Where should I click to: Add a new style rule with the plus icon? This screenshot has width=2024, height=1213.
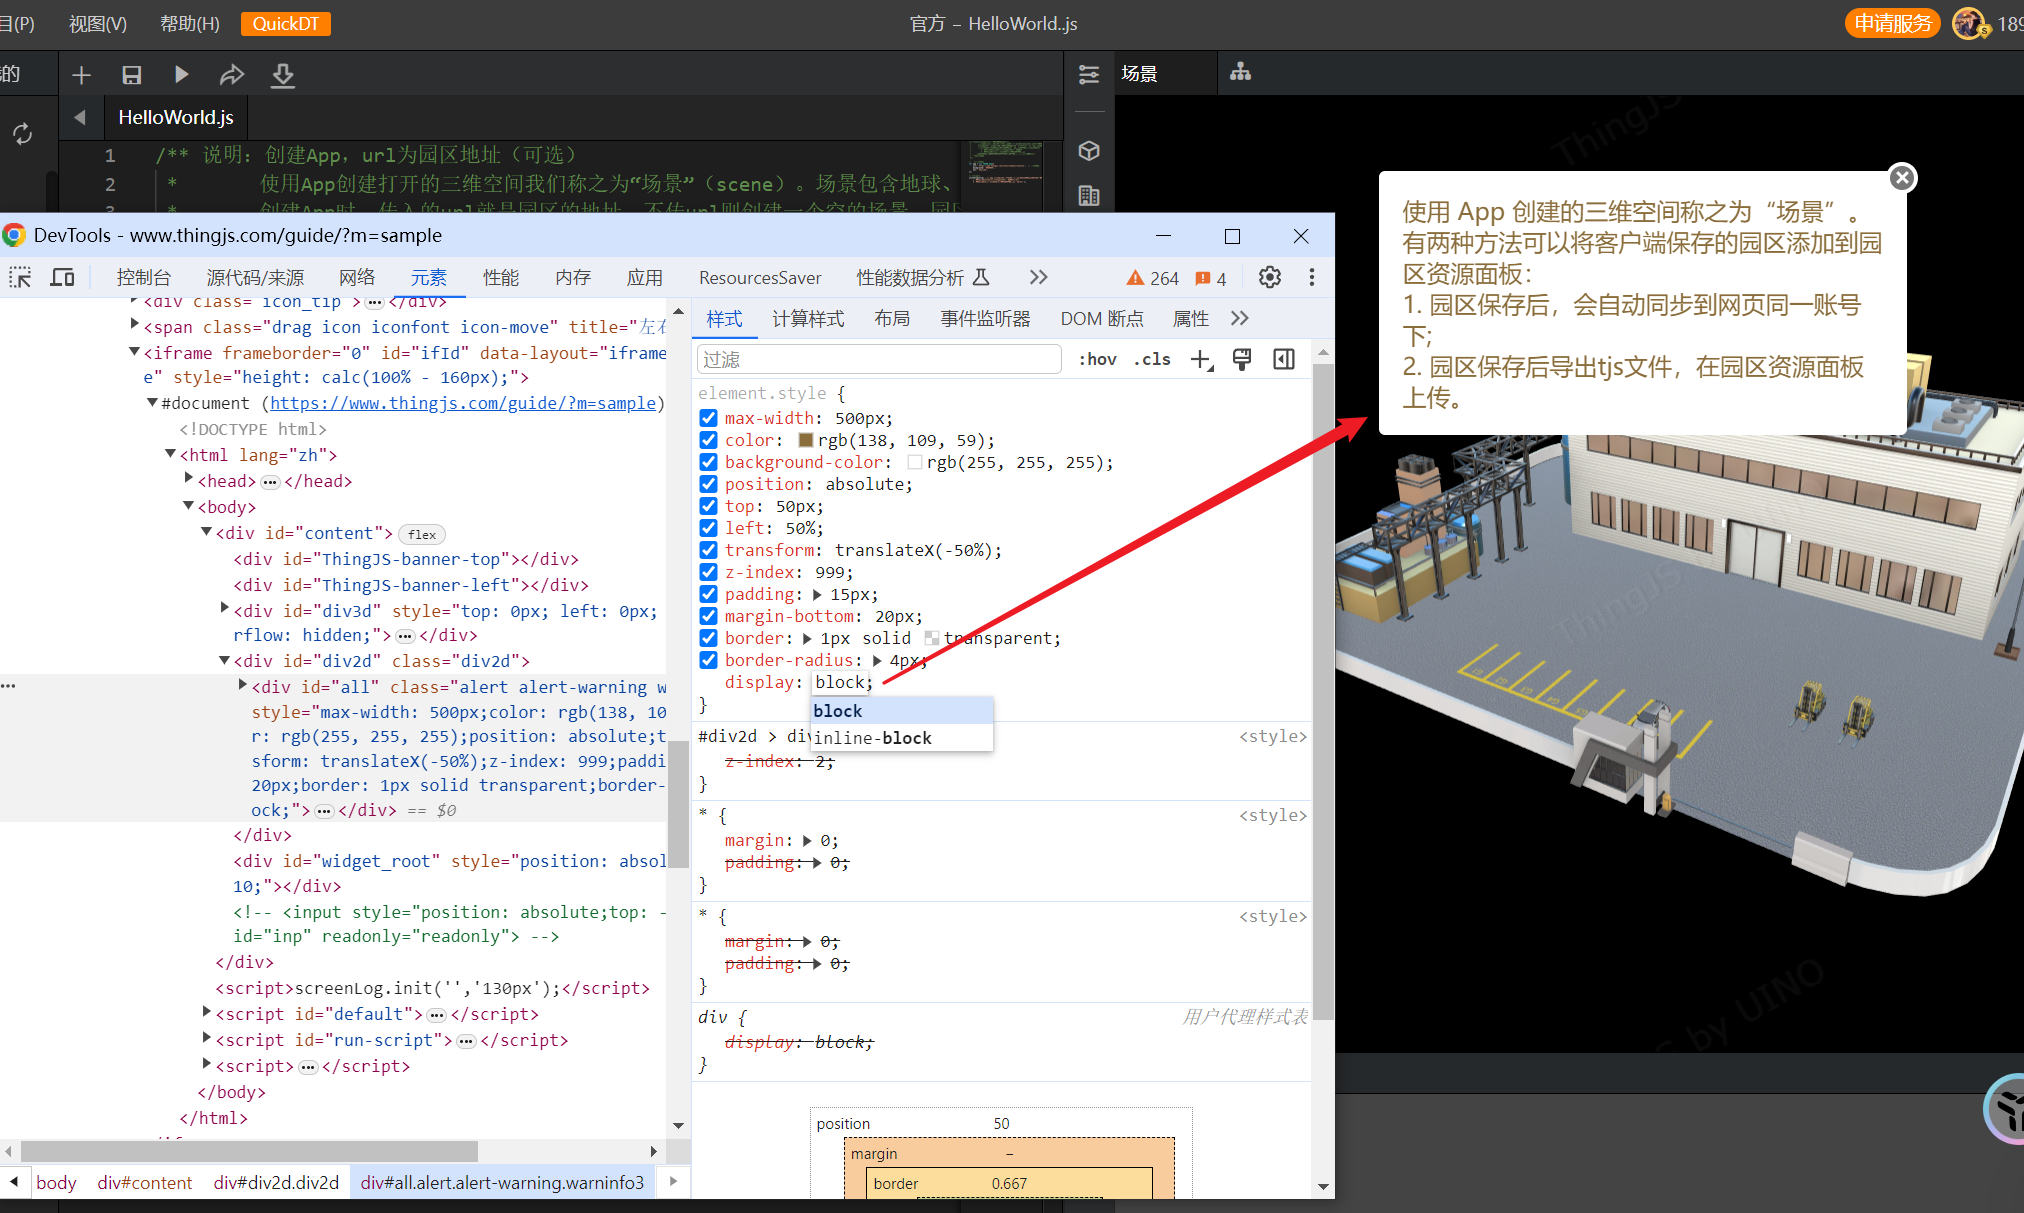pyautogui.click(x=1202, y=359)
